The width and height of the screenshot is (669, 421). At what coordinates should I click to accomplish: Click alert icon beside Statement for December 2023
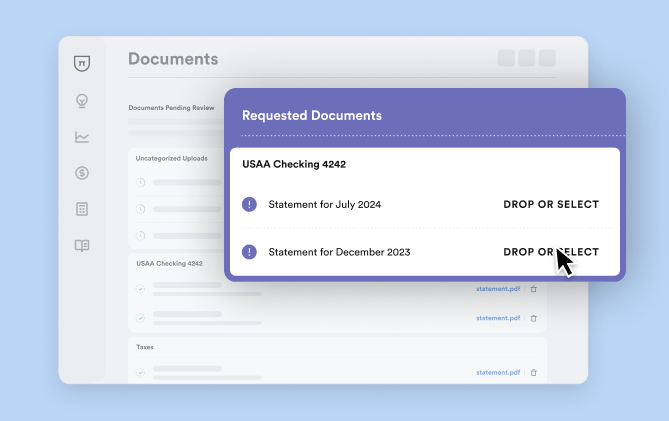coord(250,252)
